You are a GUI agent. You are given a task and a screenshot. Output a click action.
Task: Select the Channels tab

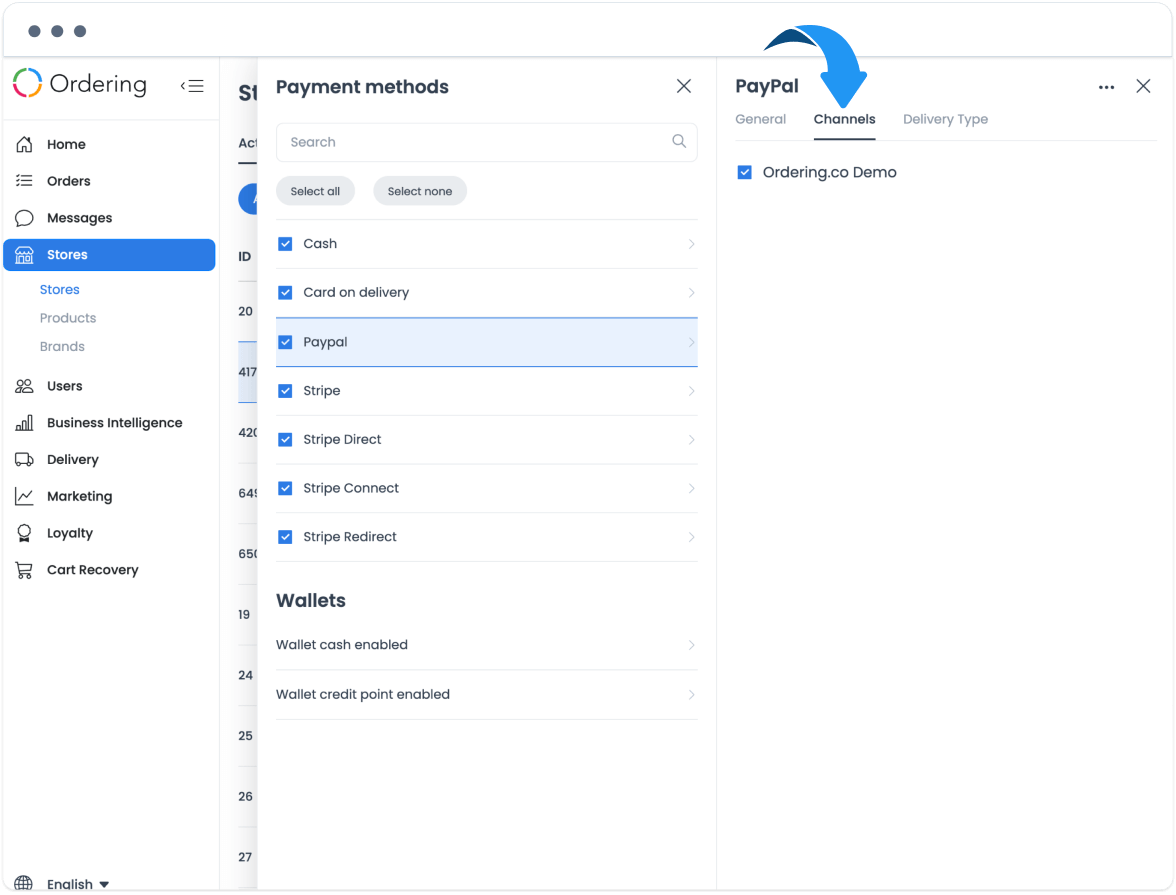pos(844,119)
